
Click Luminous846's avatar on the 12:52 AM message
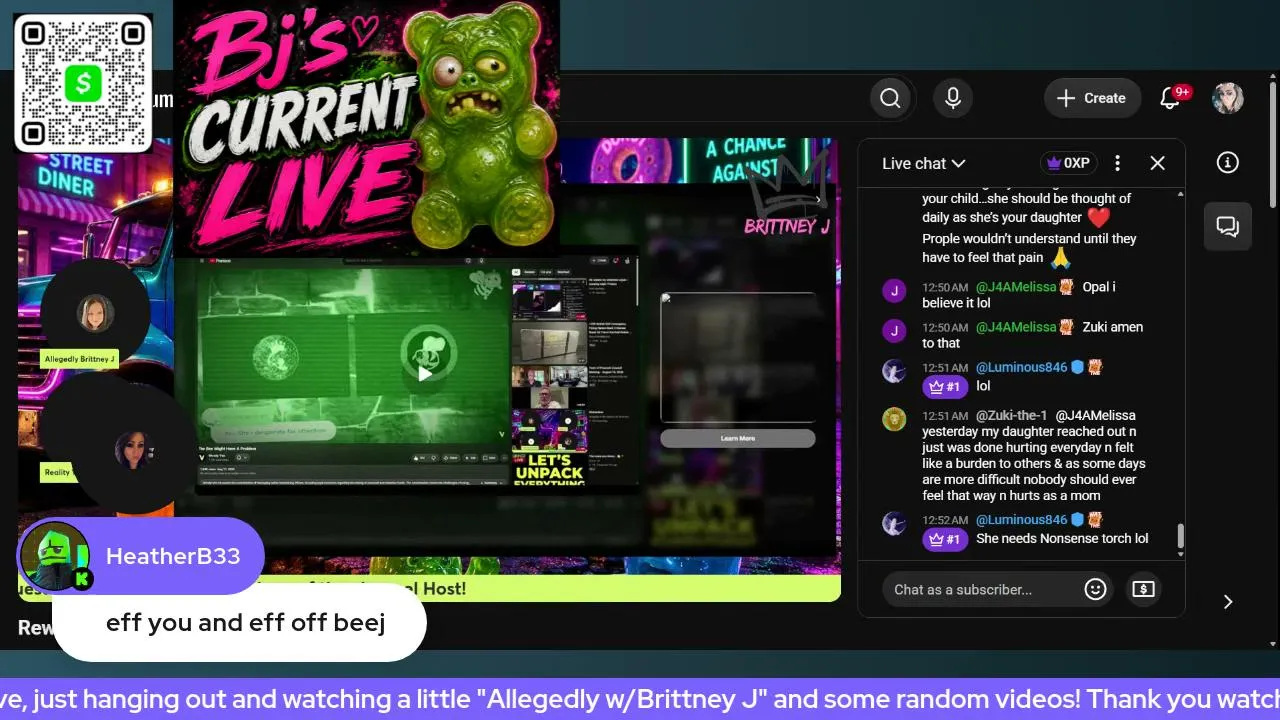pos(894,523)
